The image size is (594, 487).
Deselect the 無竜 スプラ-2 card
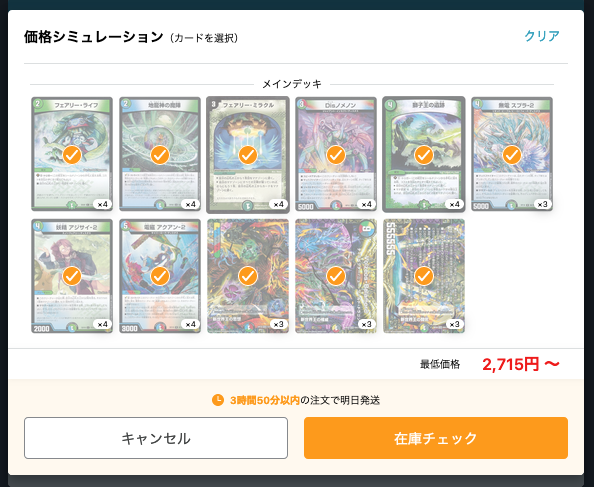pyautogui.click(x=511, y=155)
